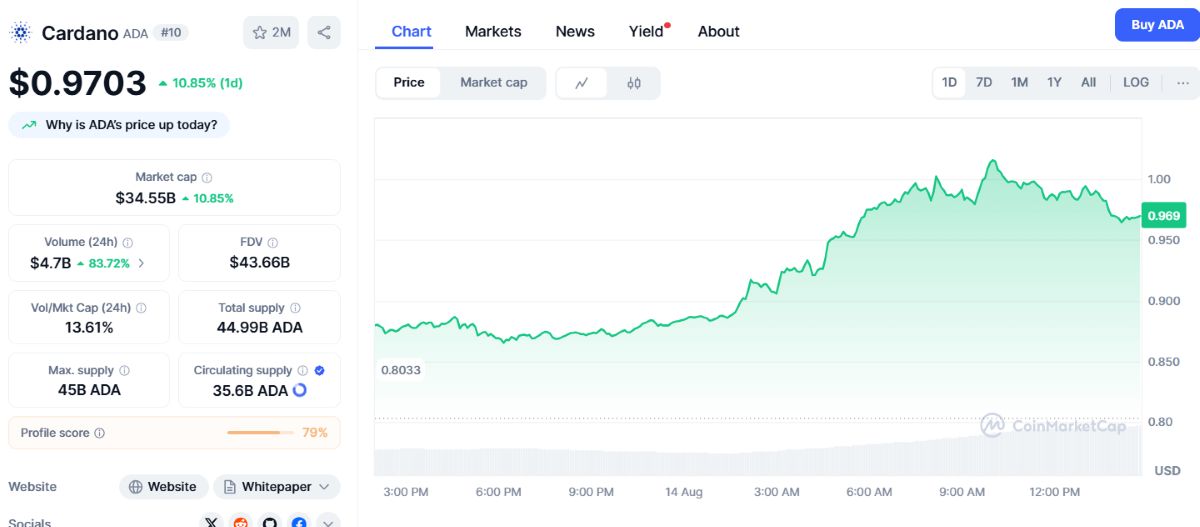This screenshot has width=1200, height=527.
Task: Click the $34.55B market cap value
Action: tap(145, 198)
